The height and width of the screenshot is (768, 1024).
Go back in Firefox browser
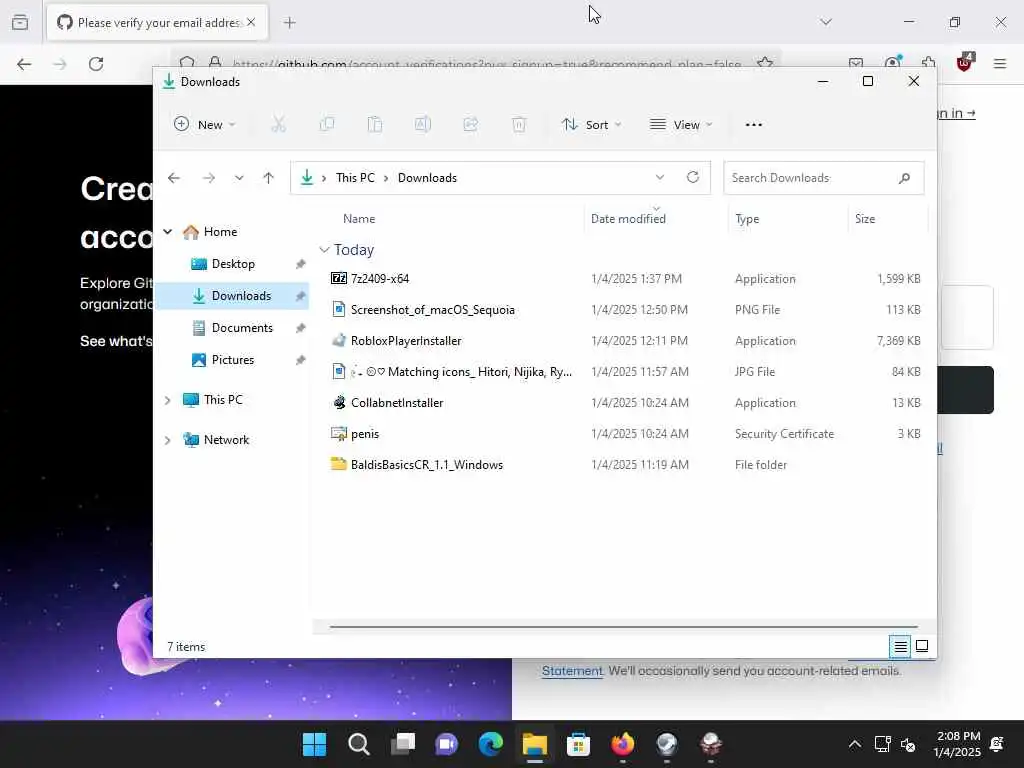click(24, 63)
